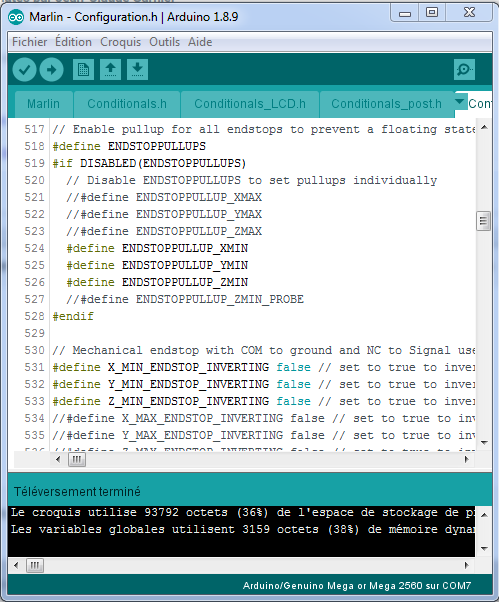This screenshot has width=499, height=602.
Task: Click board info 'Arduino/Genuino Mega or Mega 2560 sur COM7'
Action: coord(357,586)
